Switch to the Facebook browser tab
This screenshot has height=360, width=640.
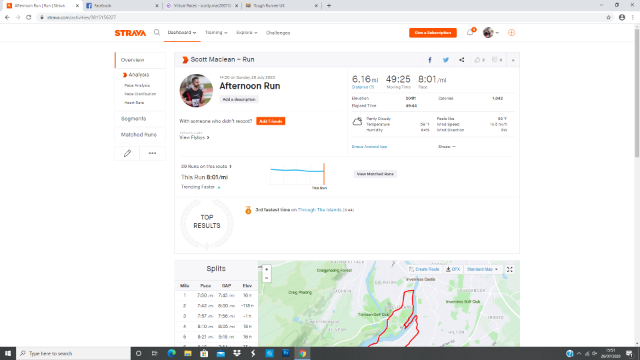(x=122, y=6)
